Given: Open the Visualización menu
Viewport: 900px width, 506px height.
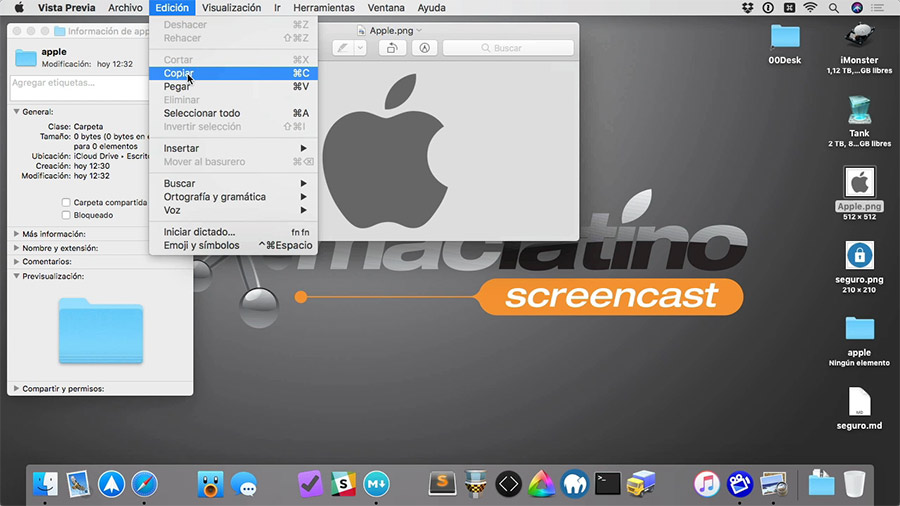Looking at the screenshot, I should tap(231, 7).
